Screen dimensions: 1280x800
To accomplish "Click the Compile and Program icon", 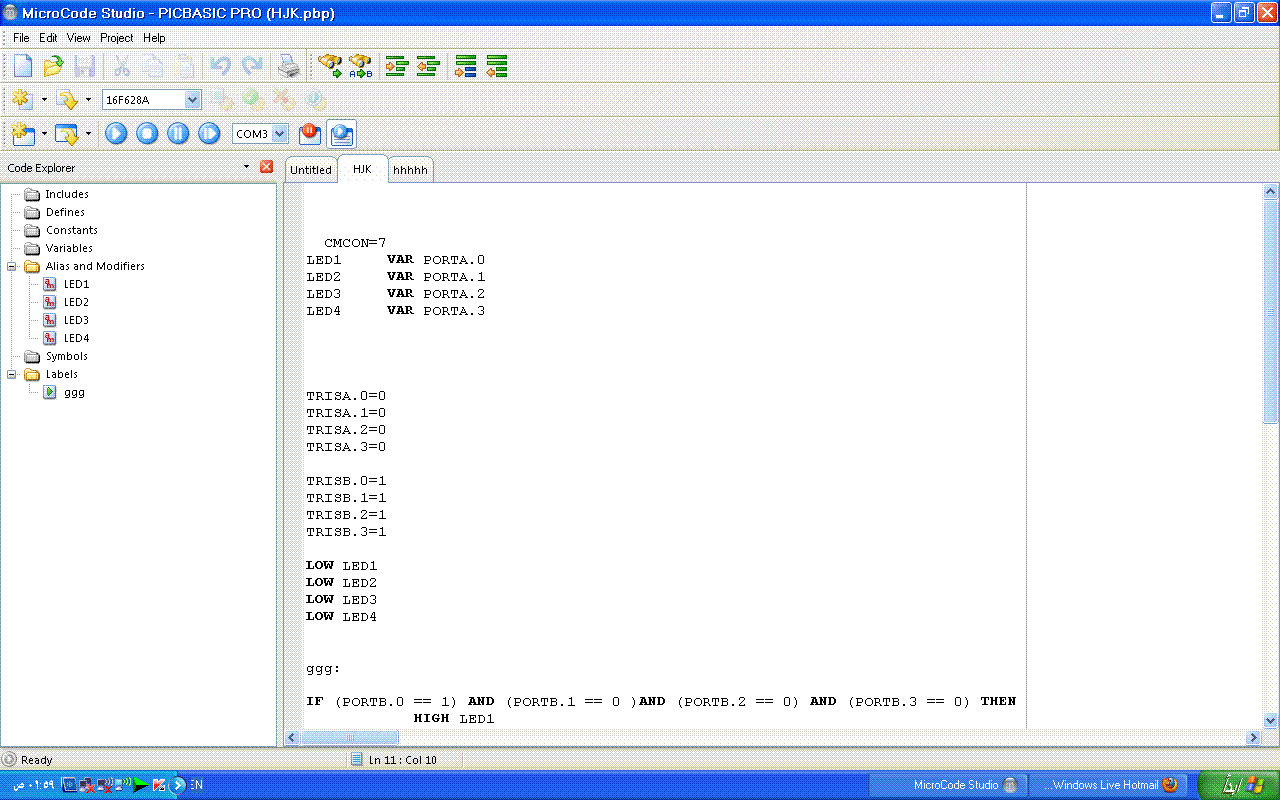I will 67,99.
